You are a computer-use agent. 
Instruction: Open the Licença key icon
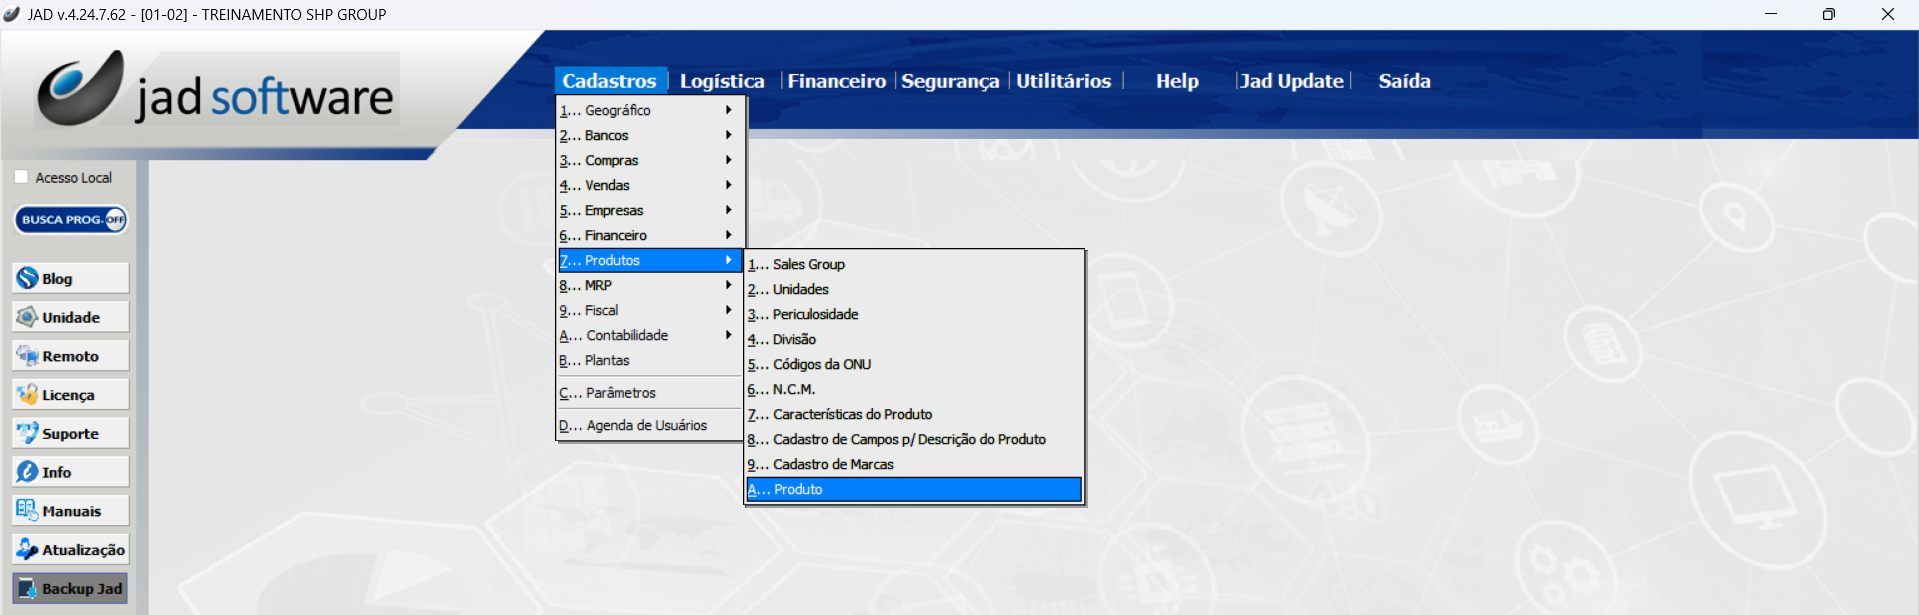click(28, 395)
